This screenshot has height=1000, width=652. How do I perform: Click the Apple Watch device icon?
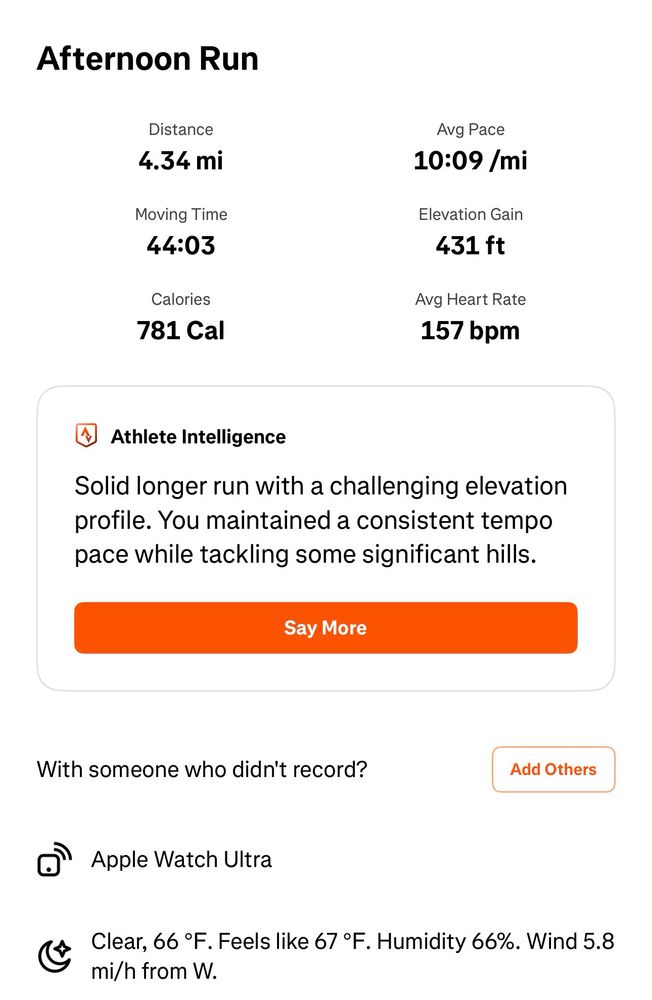54,860
